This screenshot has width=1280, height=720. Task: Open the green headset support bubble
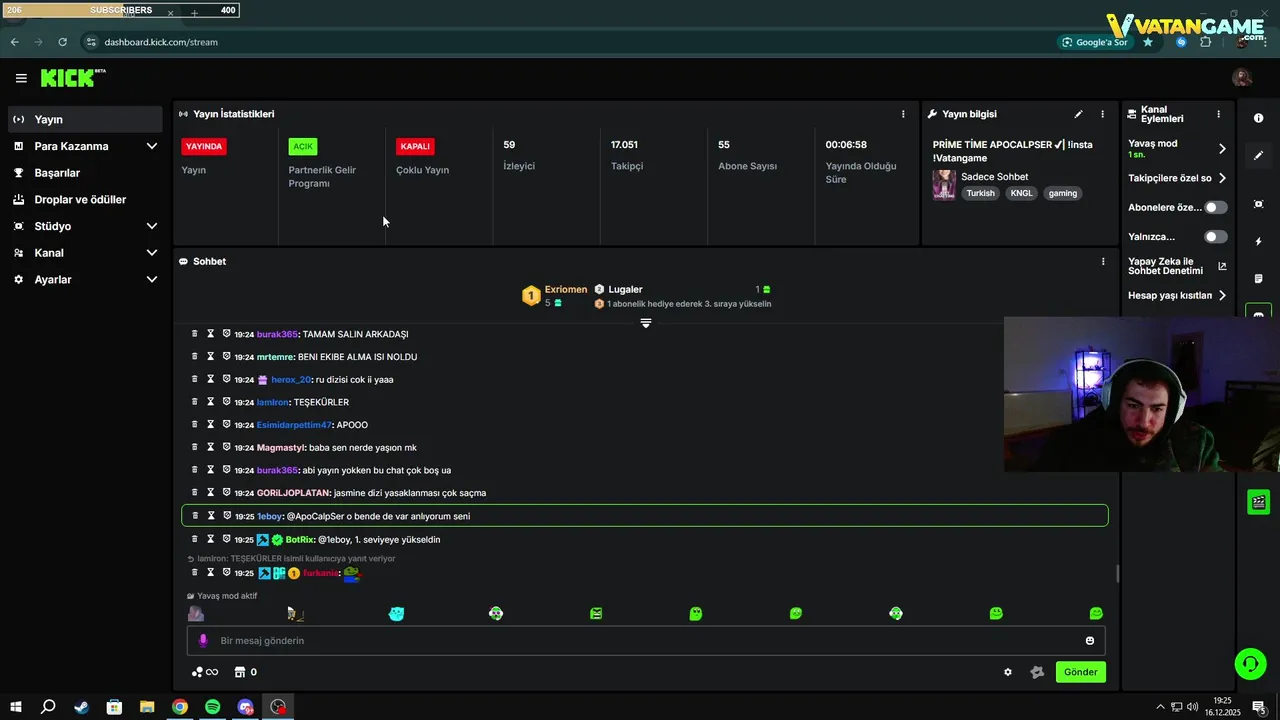coord(1250,663)
